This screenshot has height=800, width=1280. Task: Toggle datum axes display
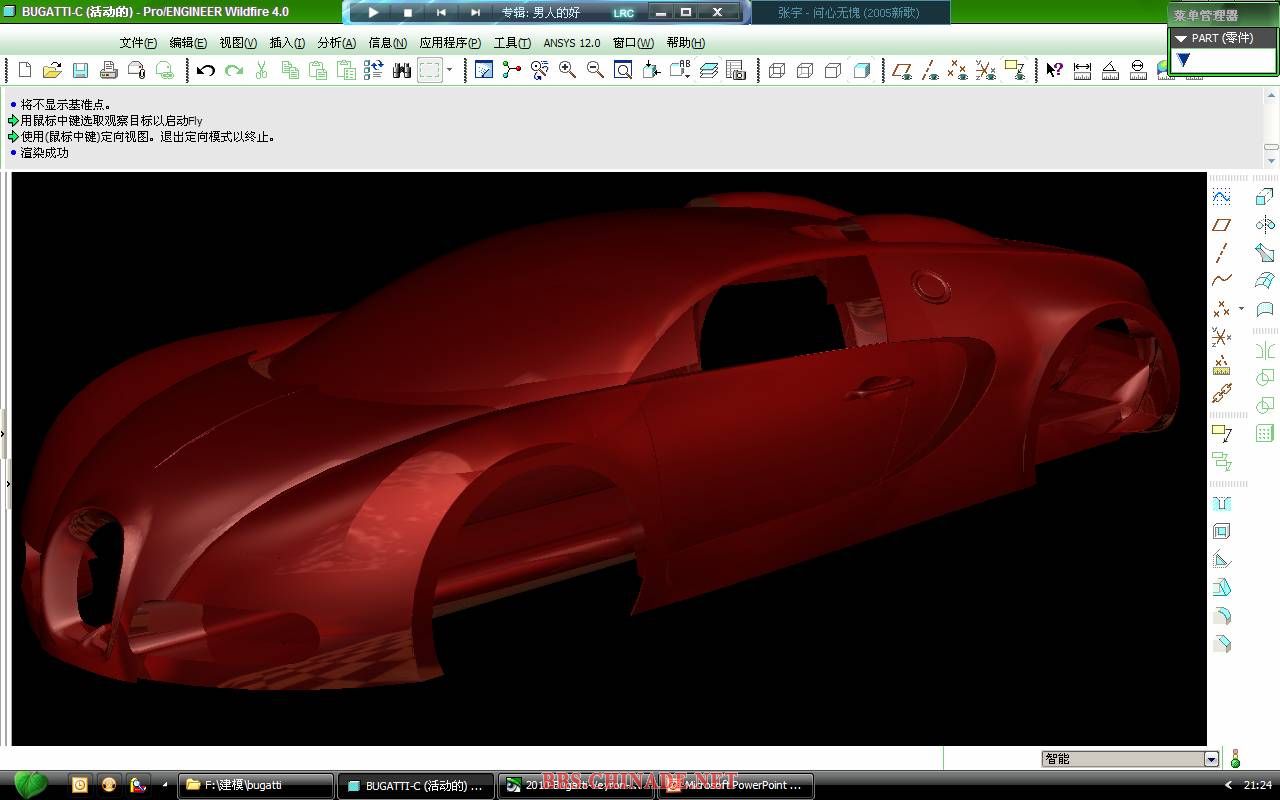coord(930,70)
